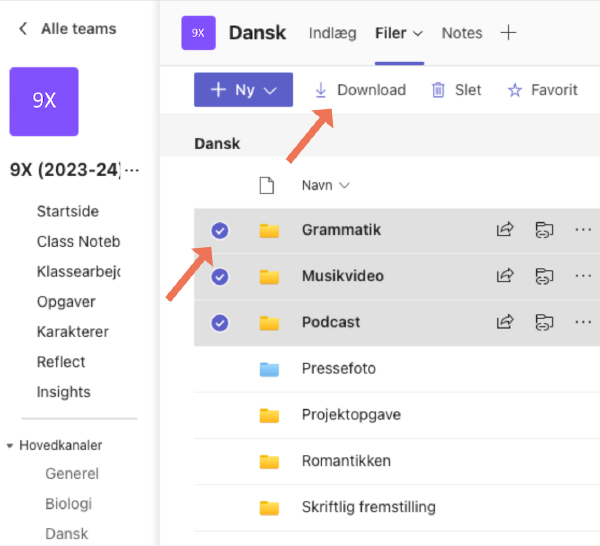Go back to Alle teams with arrow
Screen dimensions: 600x546
[x=23, y=29]
